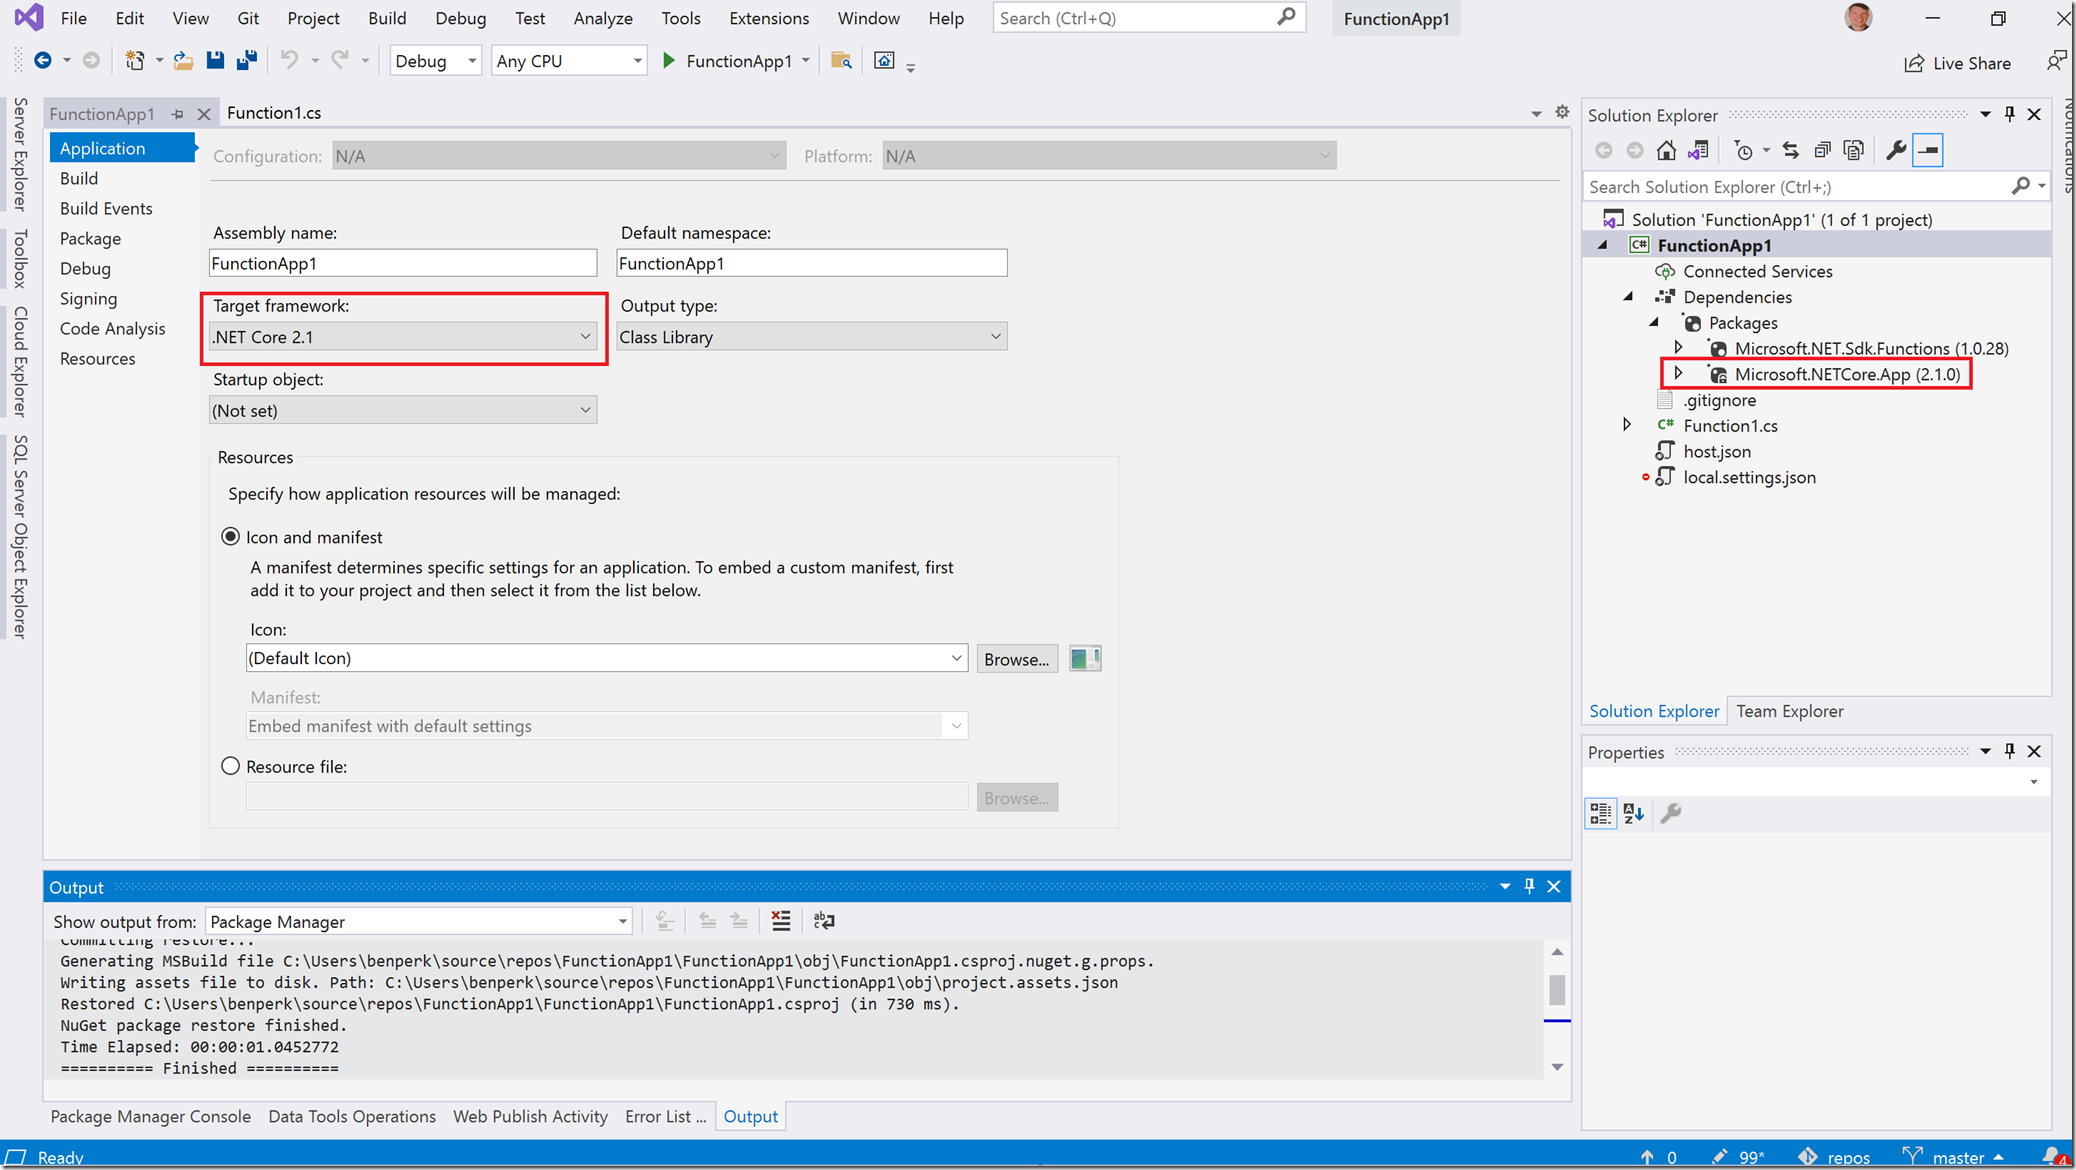2076x1170 pixels.
Task: Click the Assembly name field
Action: (x=403, y=263)
